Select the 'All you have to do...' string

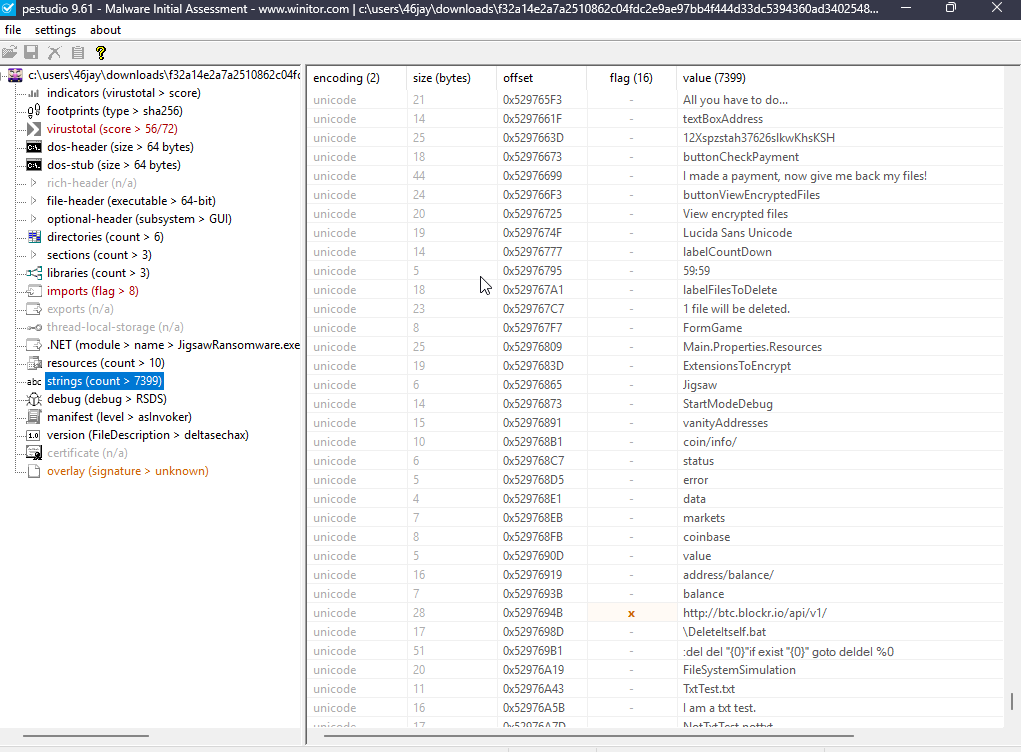[x=735, y=100]
